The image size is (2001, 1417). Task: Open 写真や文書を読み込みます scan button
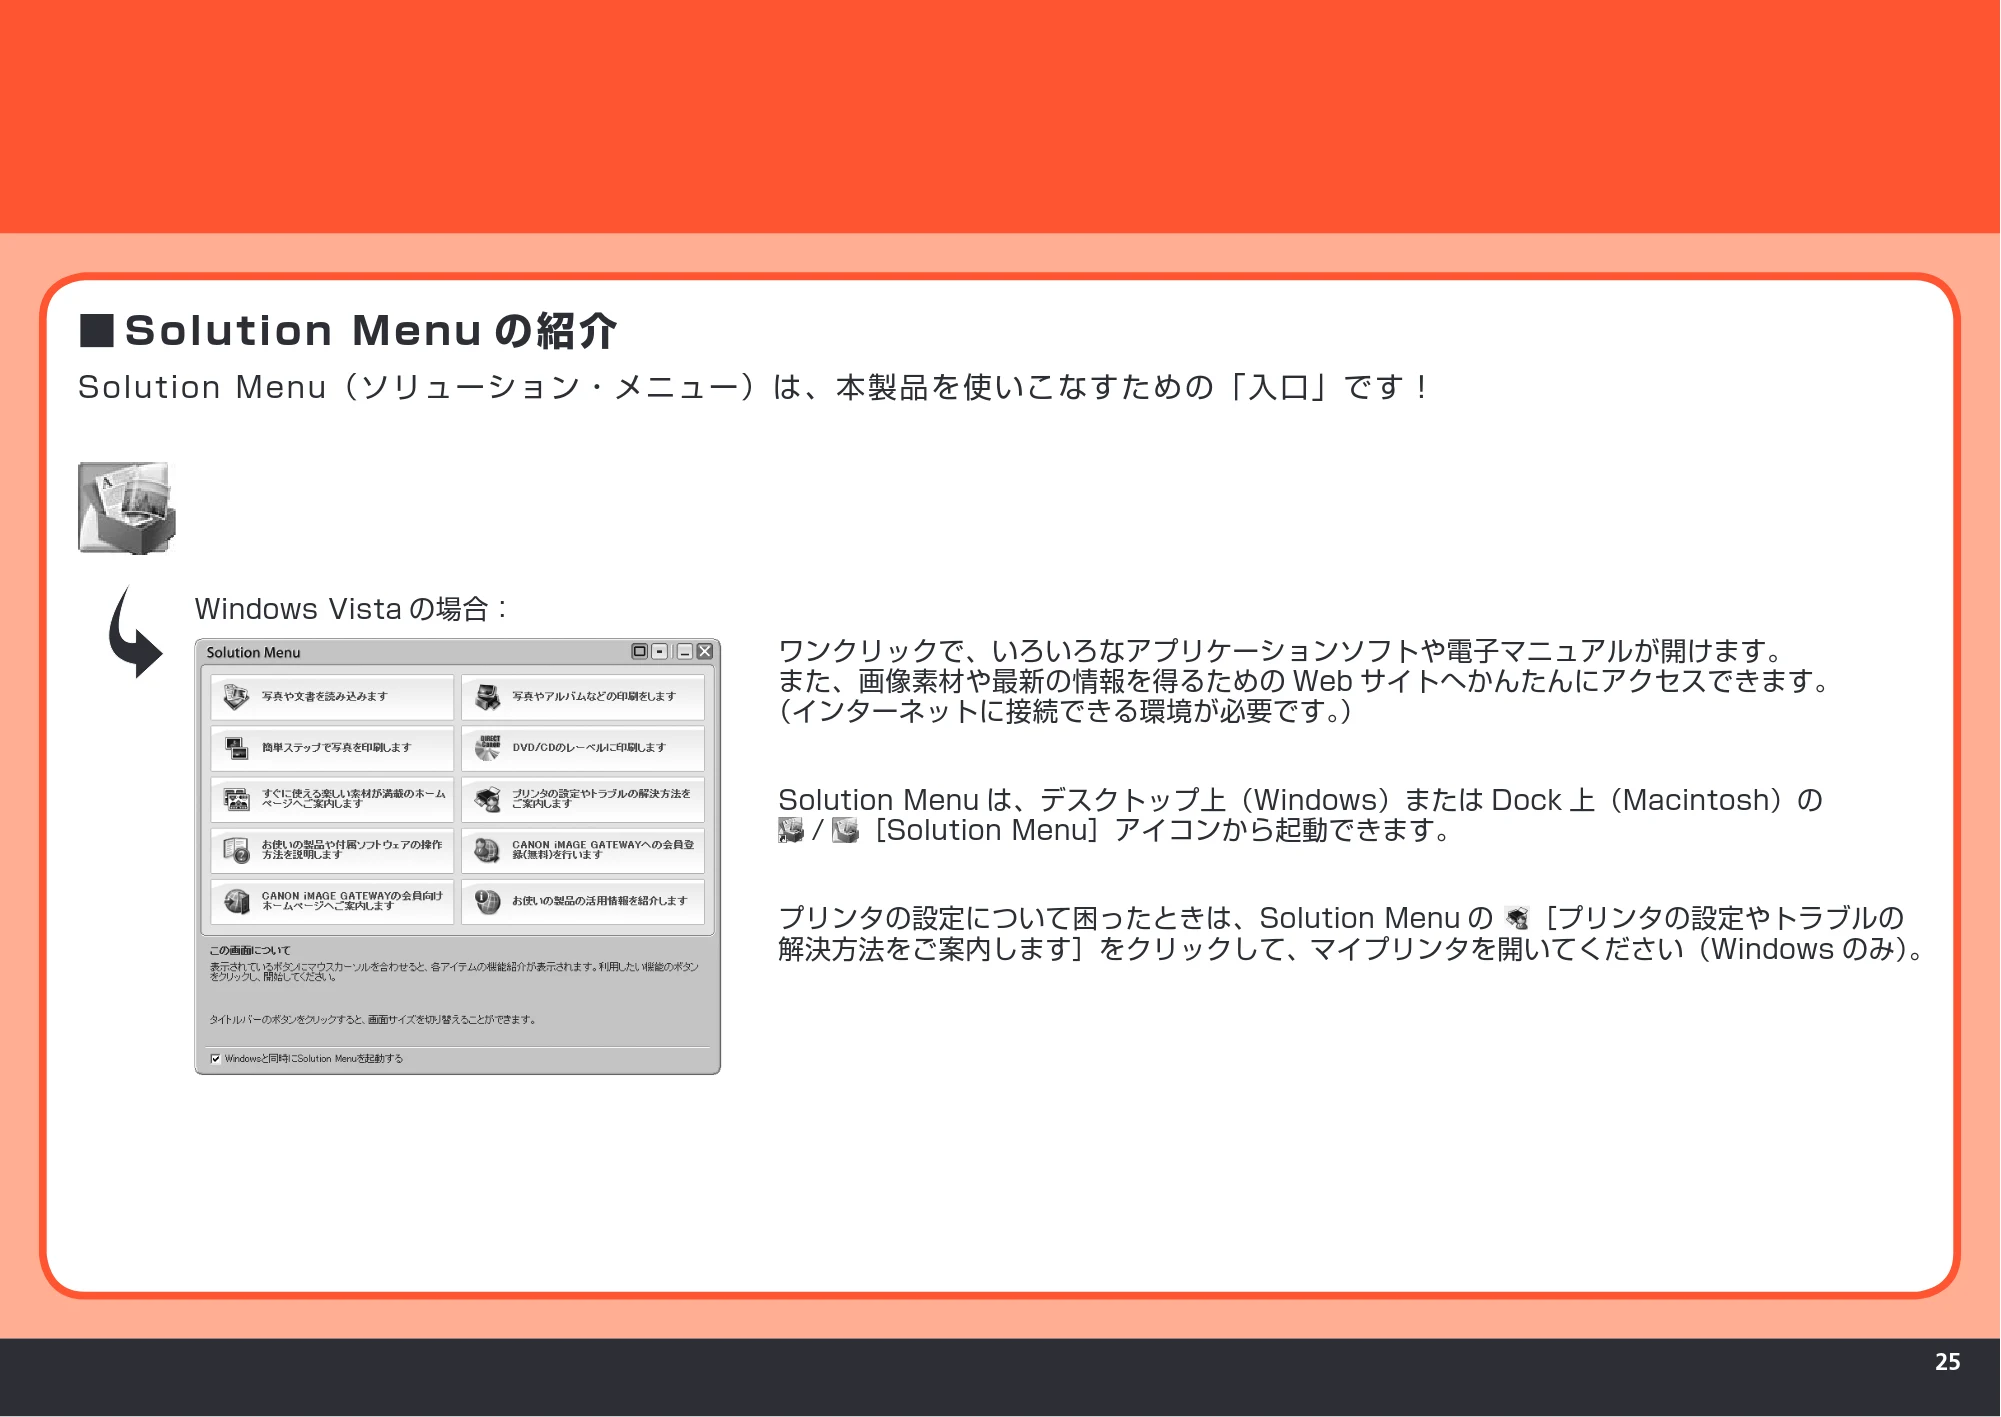[332, 697]
